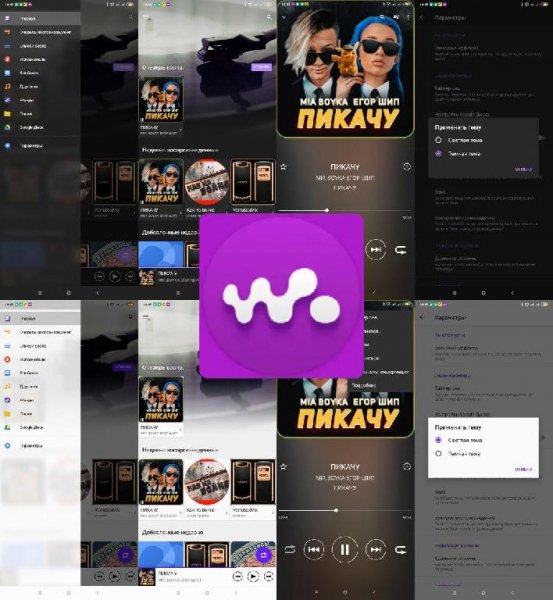Screen dimensions: 553x600
Task: Skip to next track in top player
Action: point(376,249)
